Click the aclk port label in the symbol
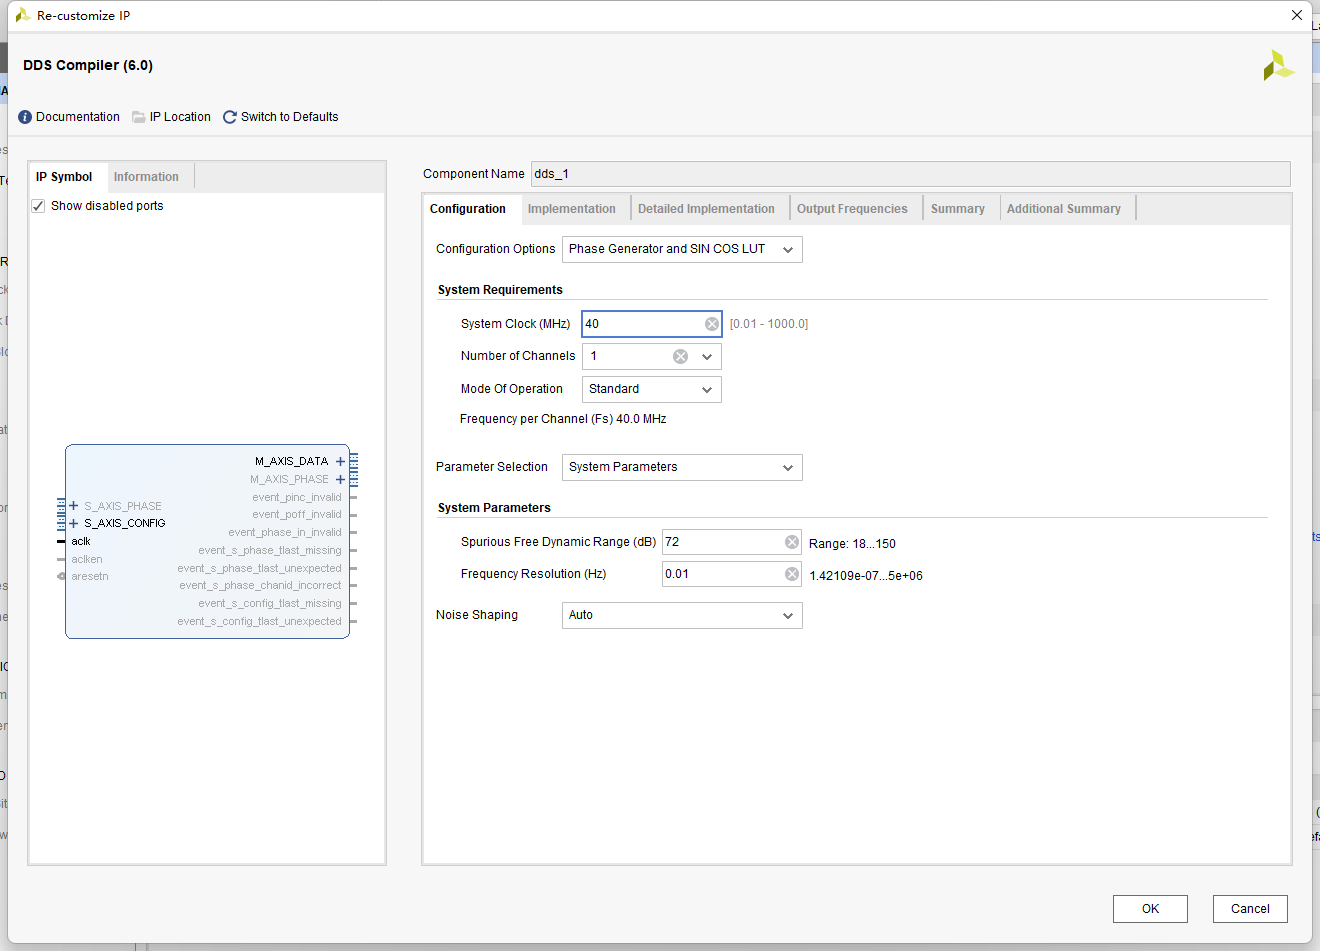1320x951 pixels. click(x=81, y=541)
